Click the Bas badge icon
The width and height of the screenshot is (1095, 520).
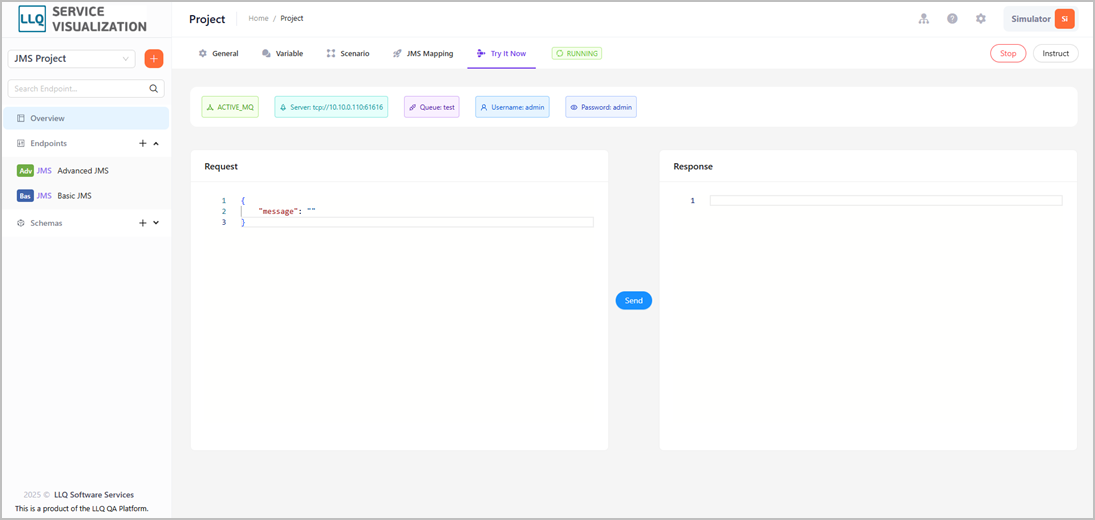[25, 195]
